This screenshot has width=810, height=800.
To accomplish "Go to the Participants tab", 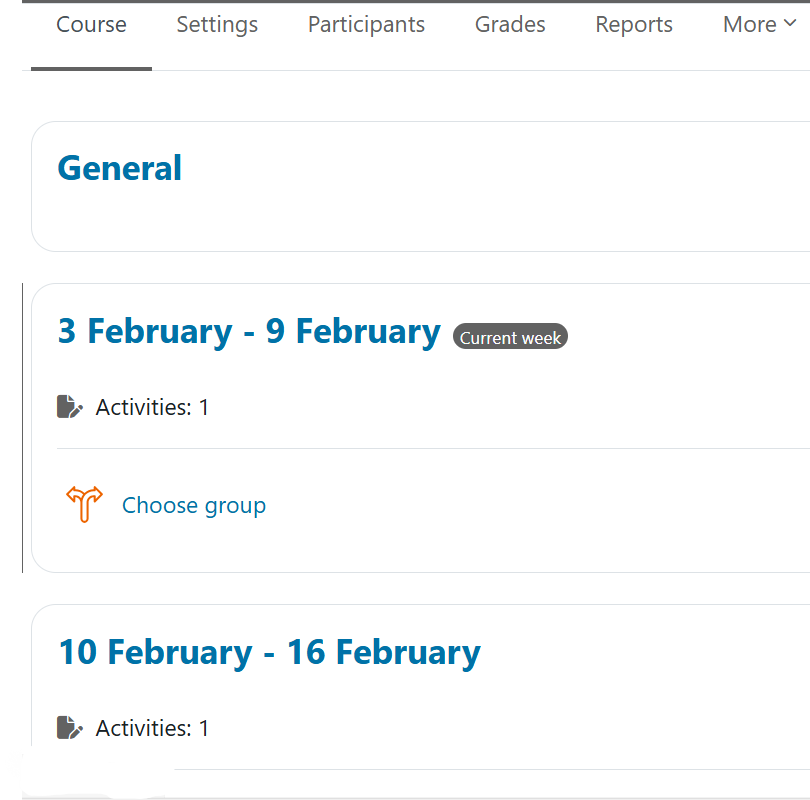I will click(x=366, y=25).
